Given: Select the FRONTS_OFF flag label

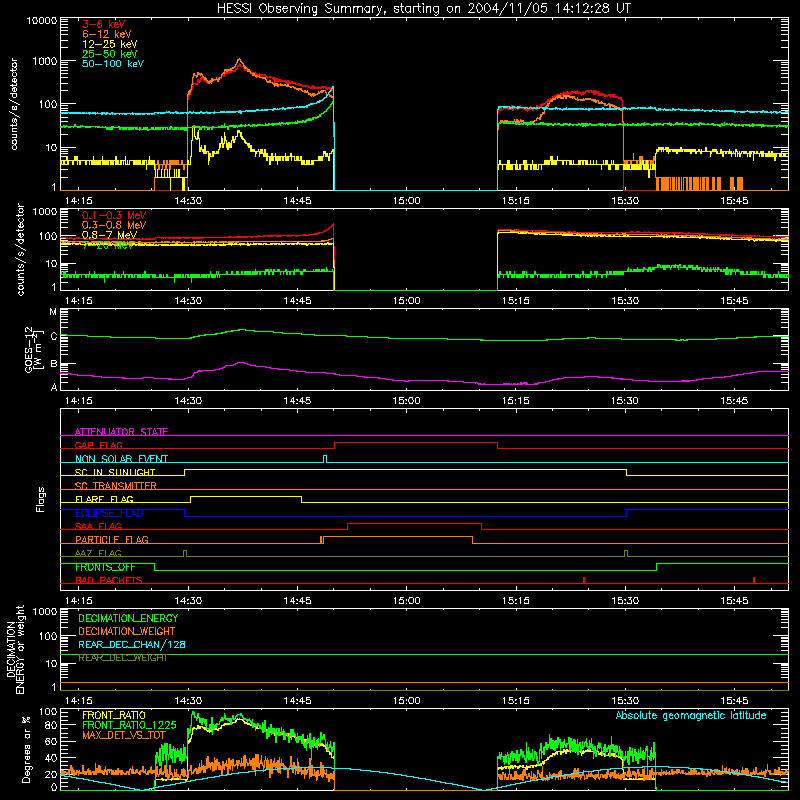Looking at the screenshot, I should point(105,567).
